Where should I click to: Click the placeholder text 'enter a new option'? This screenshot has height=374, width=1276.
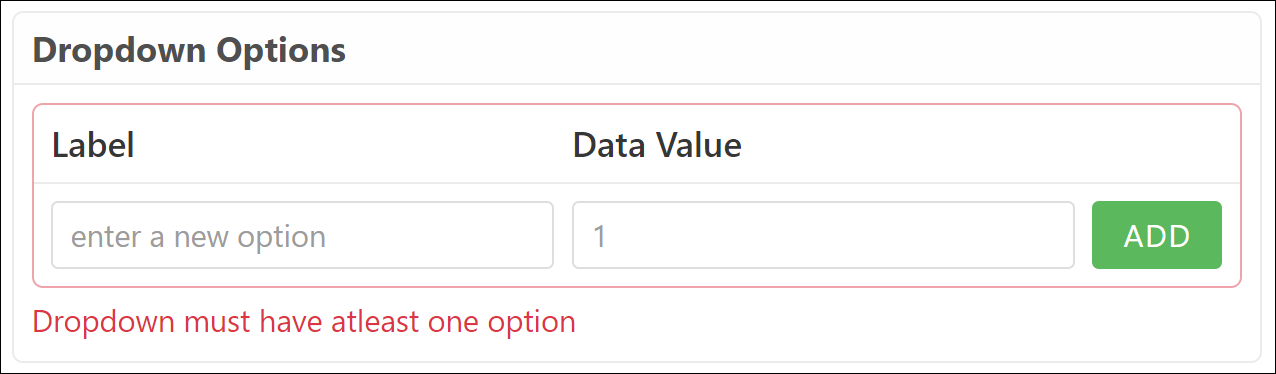click(199, 237)
